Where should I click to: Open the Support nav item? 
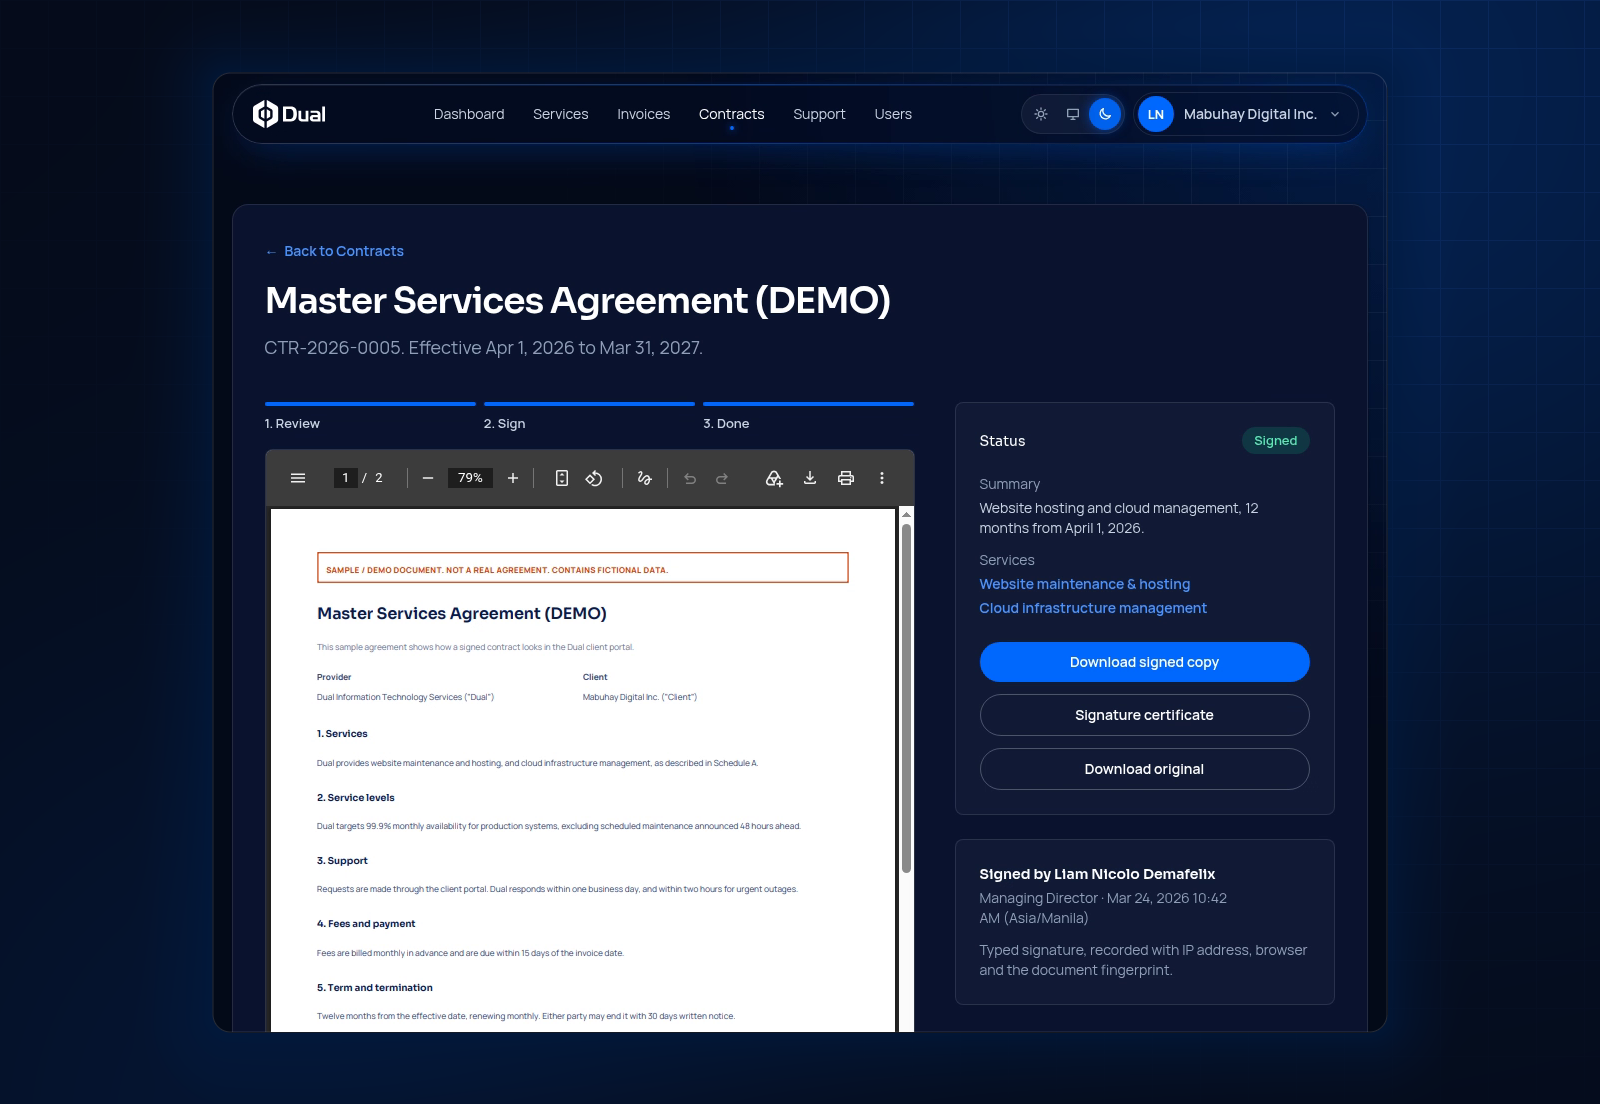(820, 114)
